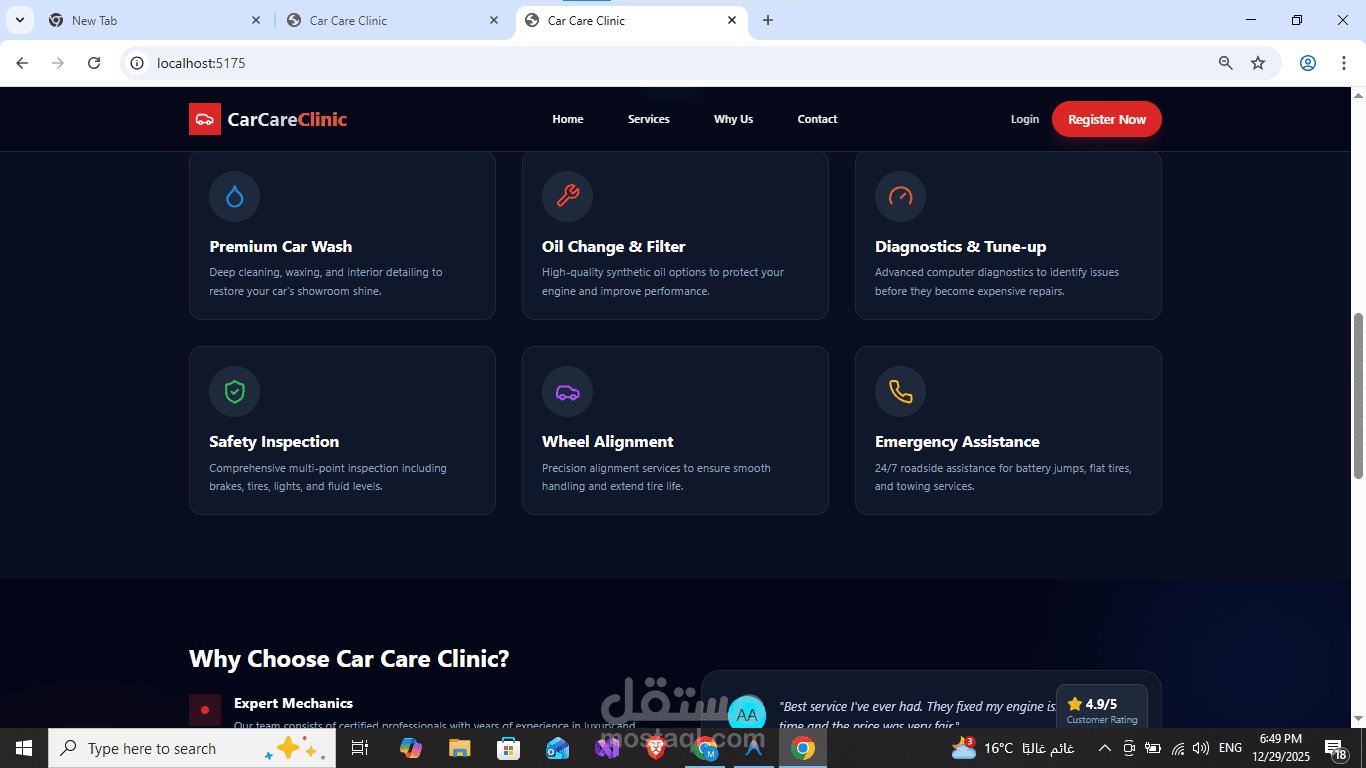Open a new tab with the plus button
Screen dimensions: 1366x768
(x=768, y=20)
